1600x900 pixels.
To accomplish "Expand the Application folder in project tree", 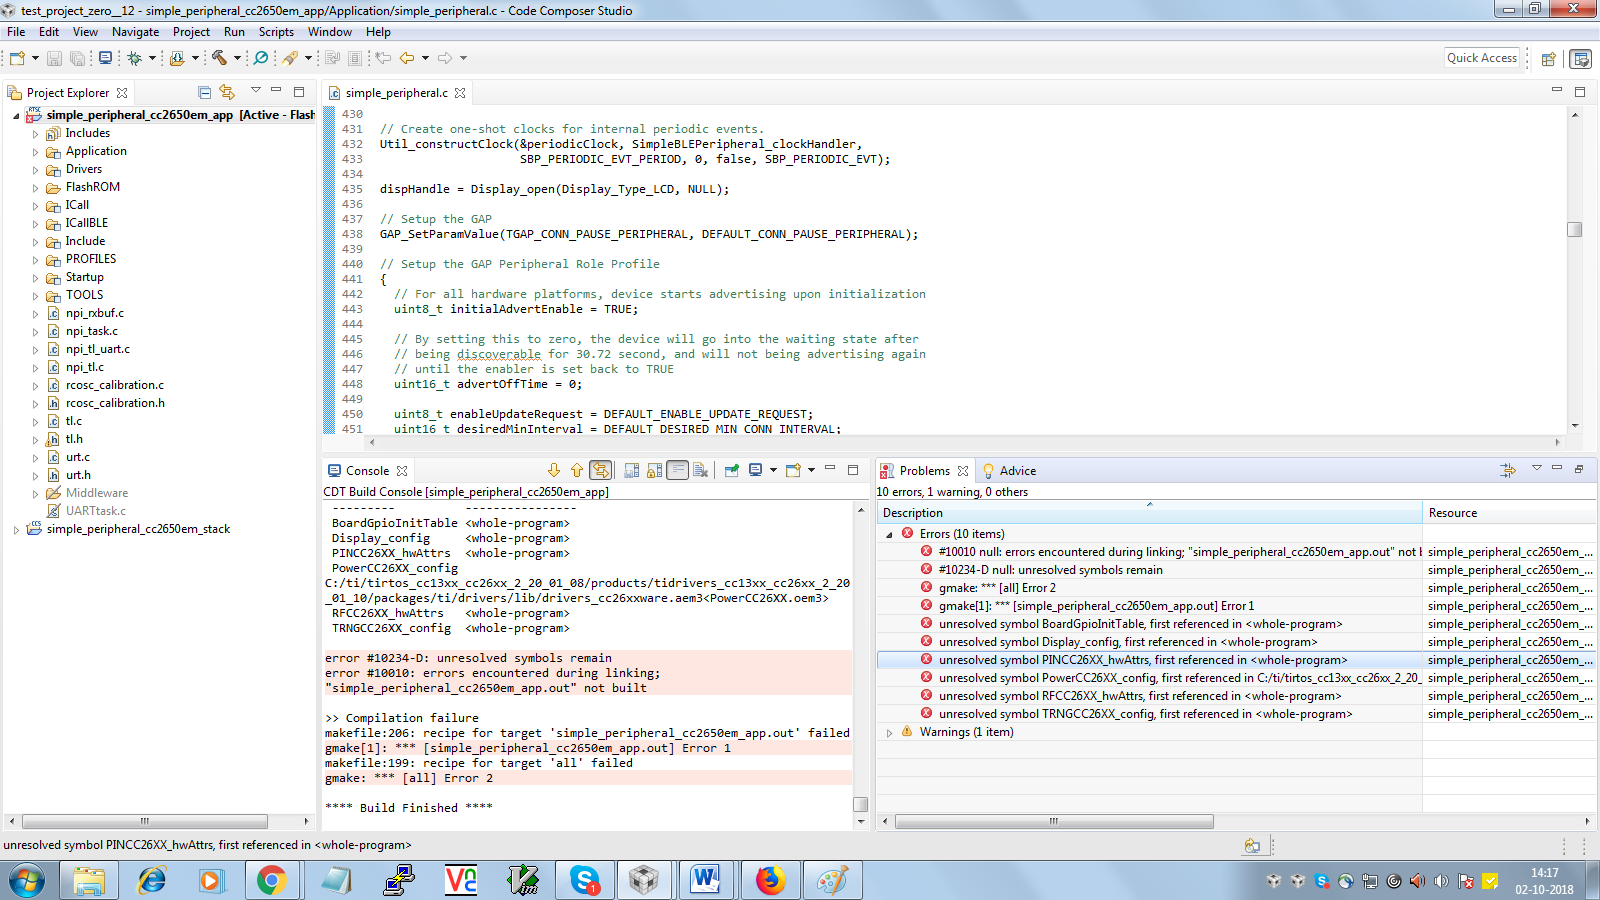I will (x=36, y=152).
